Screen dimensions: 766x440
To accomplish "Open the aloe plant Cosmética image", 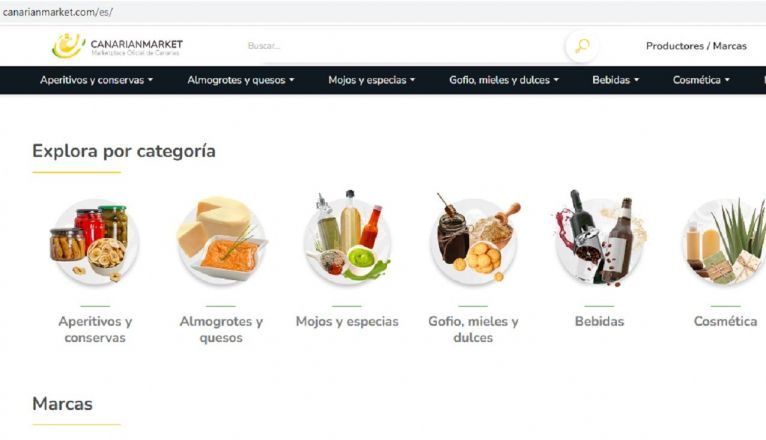I will 725,241.
